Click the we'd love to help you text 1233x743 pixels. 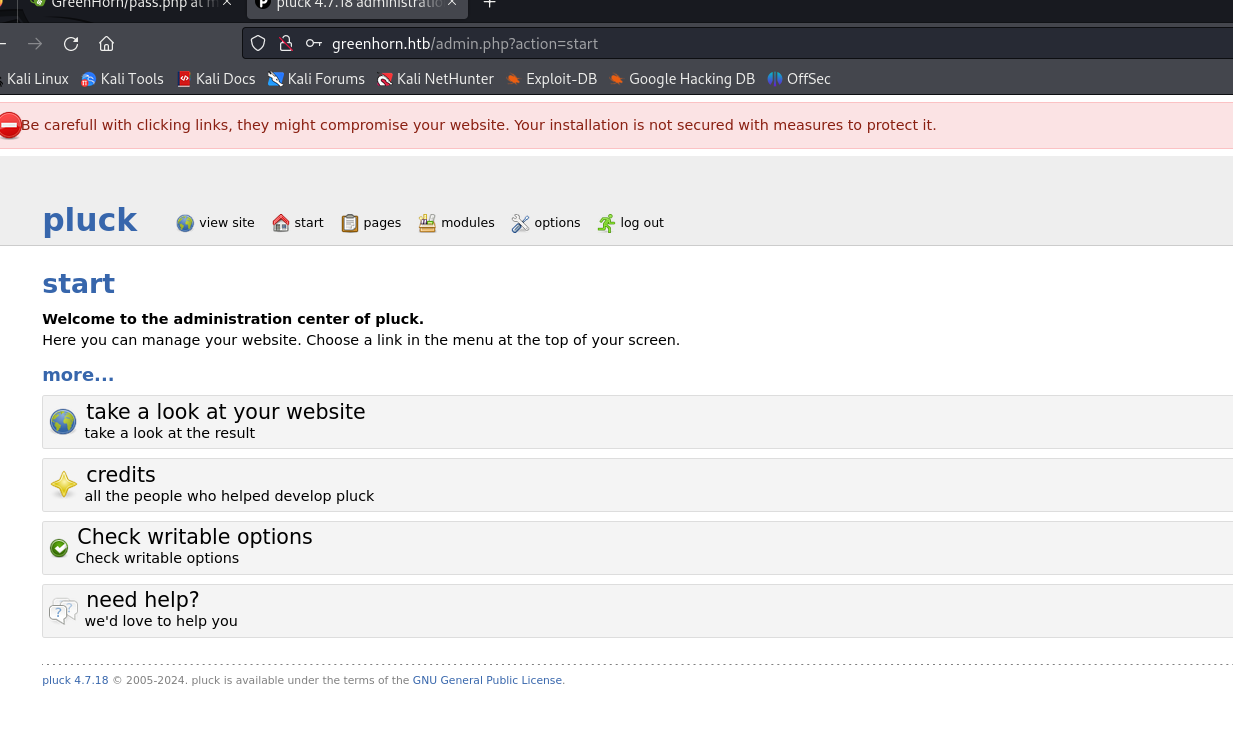click(161, 621)
